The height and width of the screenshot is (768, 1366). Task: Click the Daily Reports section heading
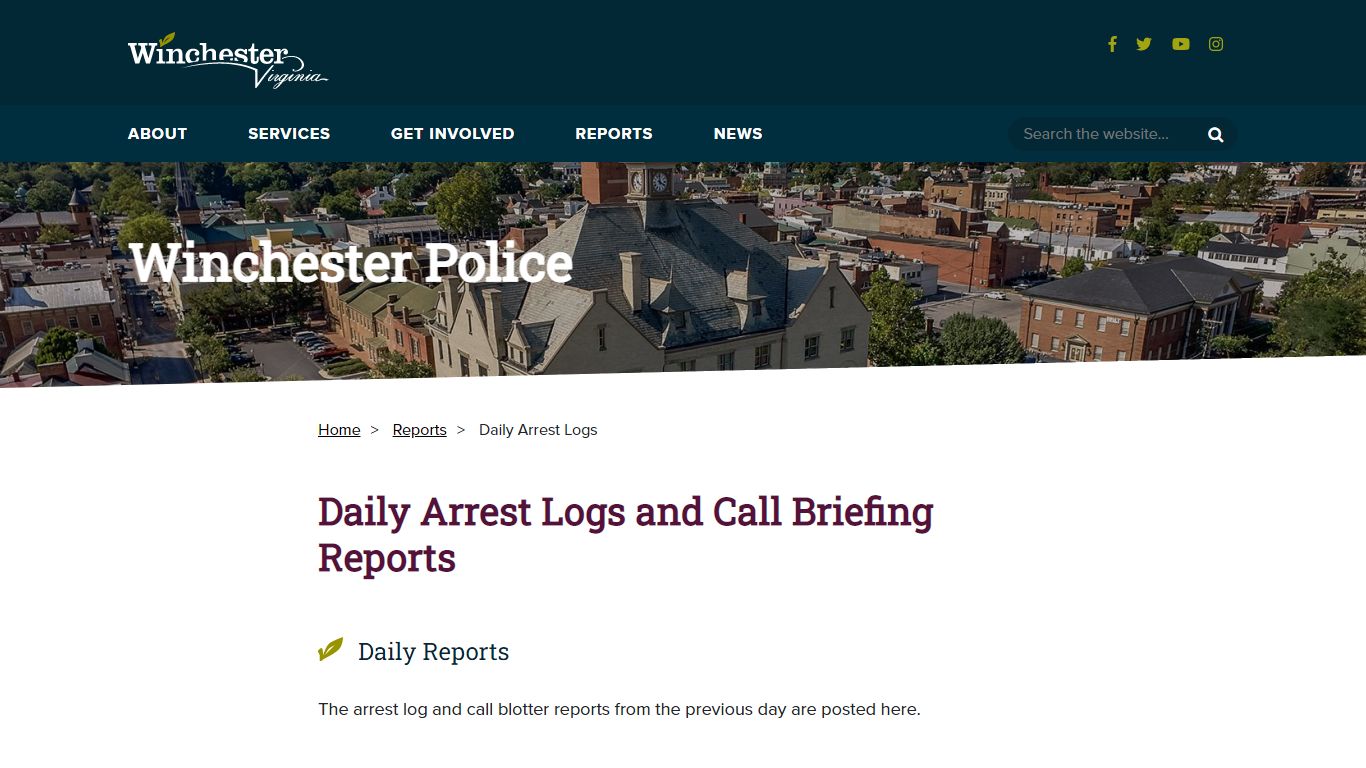coord(433,652)
